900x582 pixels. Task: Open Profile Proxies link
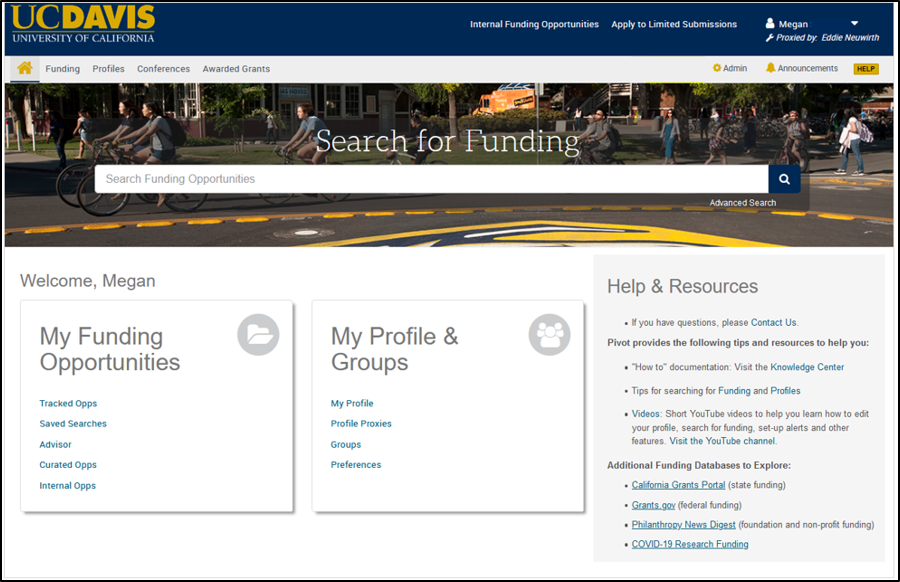[x=361, y=424]
